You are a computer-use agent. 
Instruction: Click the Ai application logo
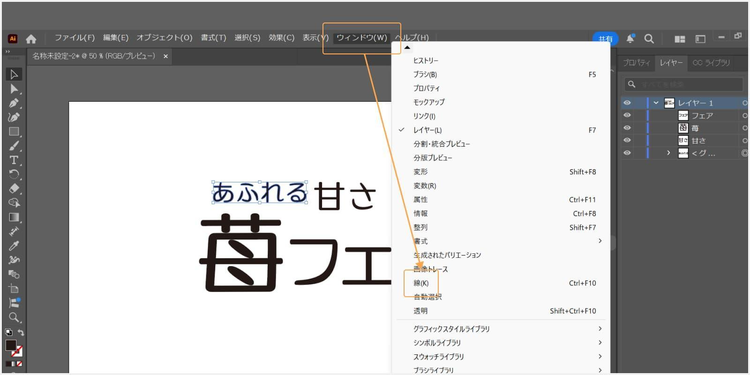[x=13, y=39]
